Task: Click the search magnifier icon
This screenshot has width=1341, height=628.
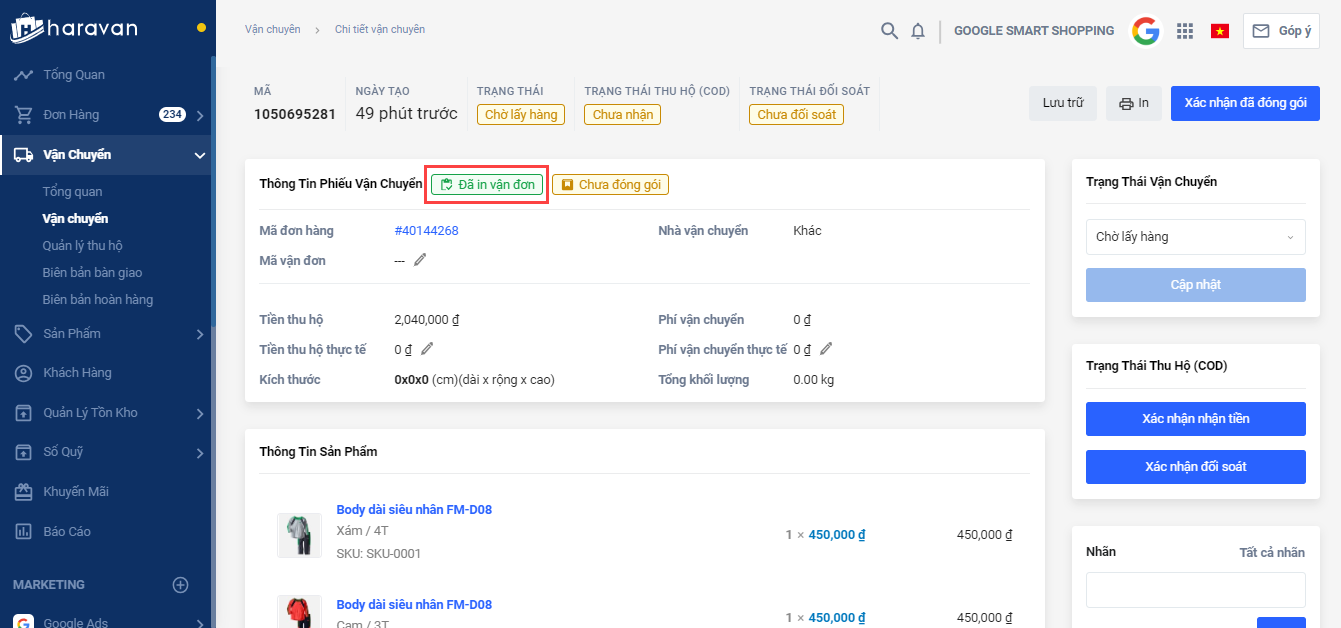Action: pos(888,31)
